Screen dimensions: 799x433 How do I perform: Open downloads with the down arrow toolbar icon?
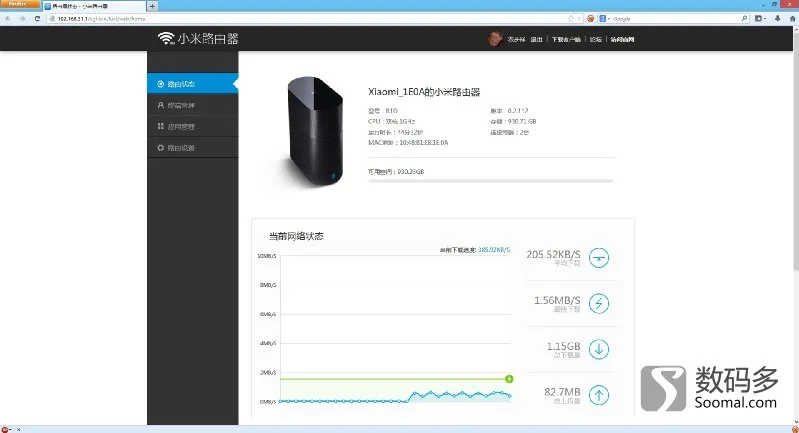778,18
